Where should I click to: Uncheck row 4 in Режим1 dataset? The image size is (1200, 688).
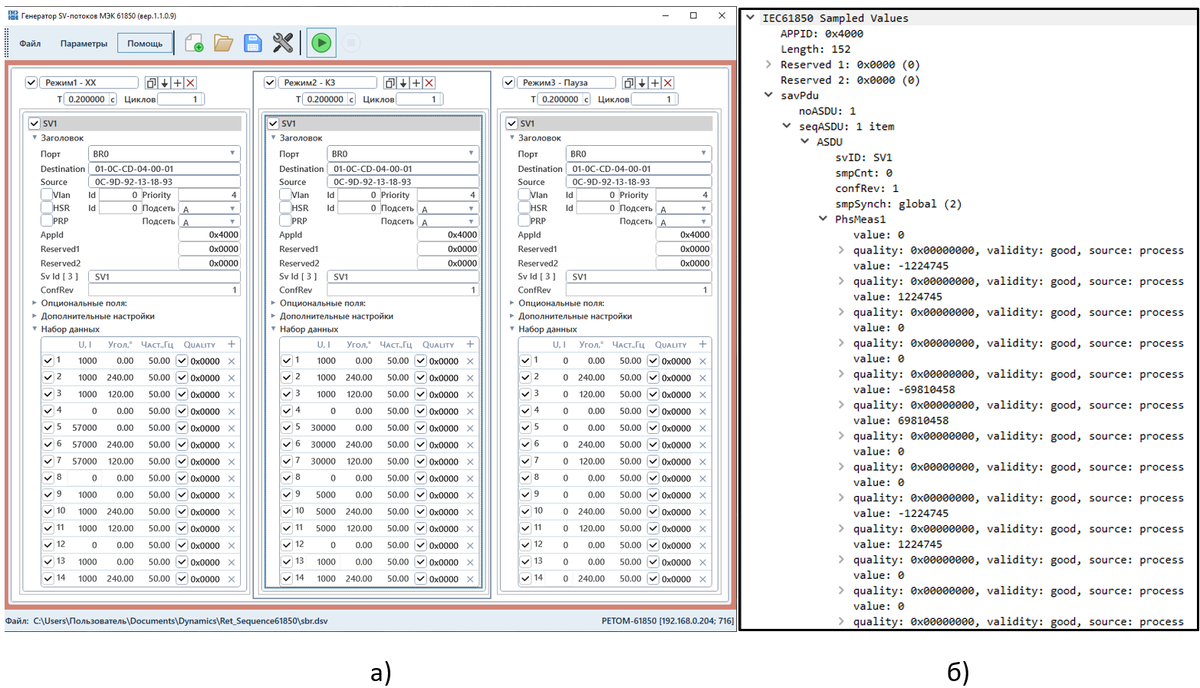pos(47,411)
